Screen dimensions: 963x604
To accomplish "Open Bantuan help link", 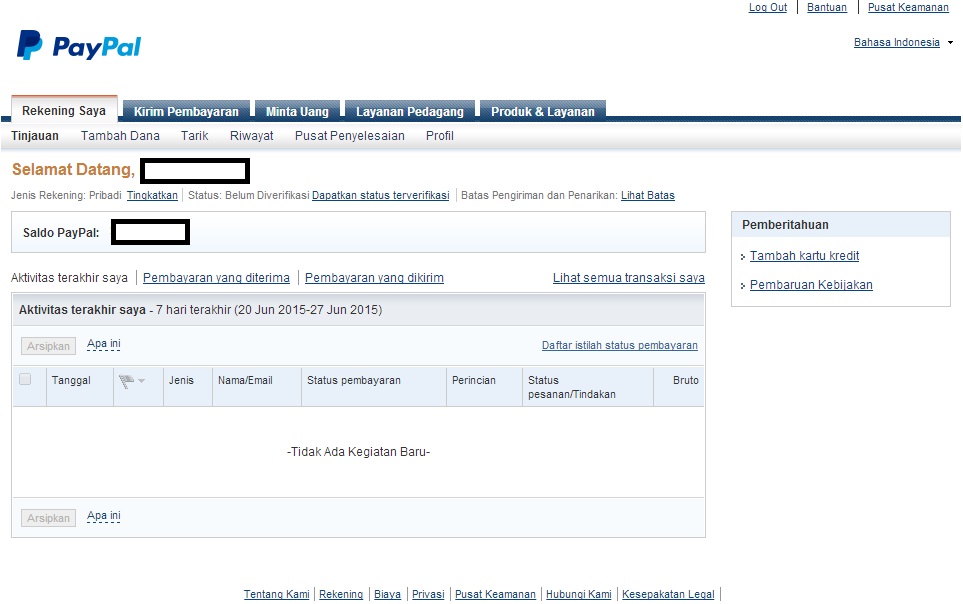I will pyautogui.click(x=827, y=7).
